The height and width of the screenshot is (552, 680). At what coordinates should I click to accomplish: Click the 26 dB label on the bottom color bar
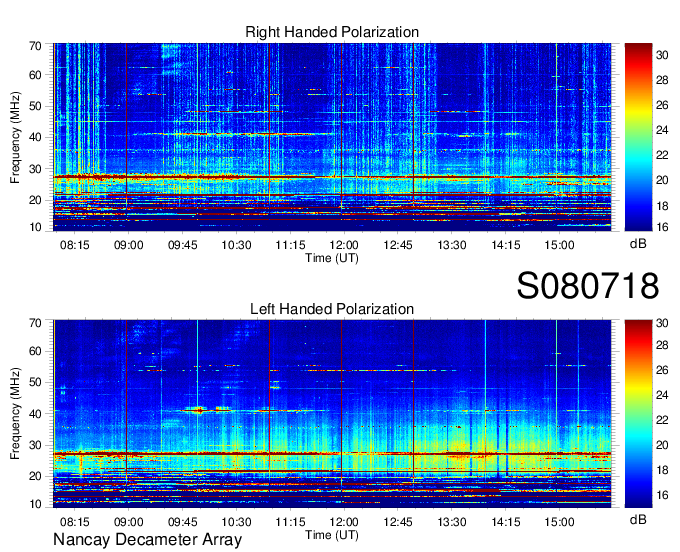point(662,370)
